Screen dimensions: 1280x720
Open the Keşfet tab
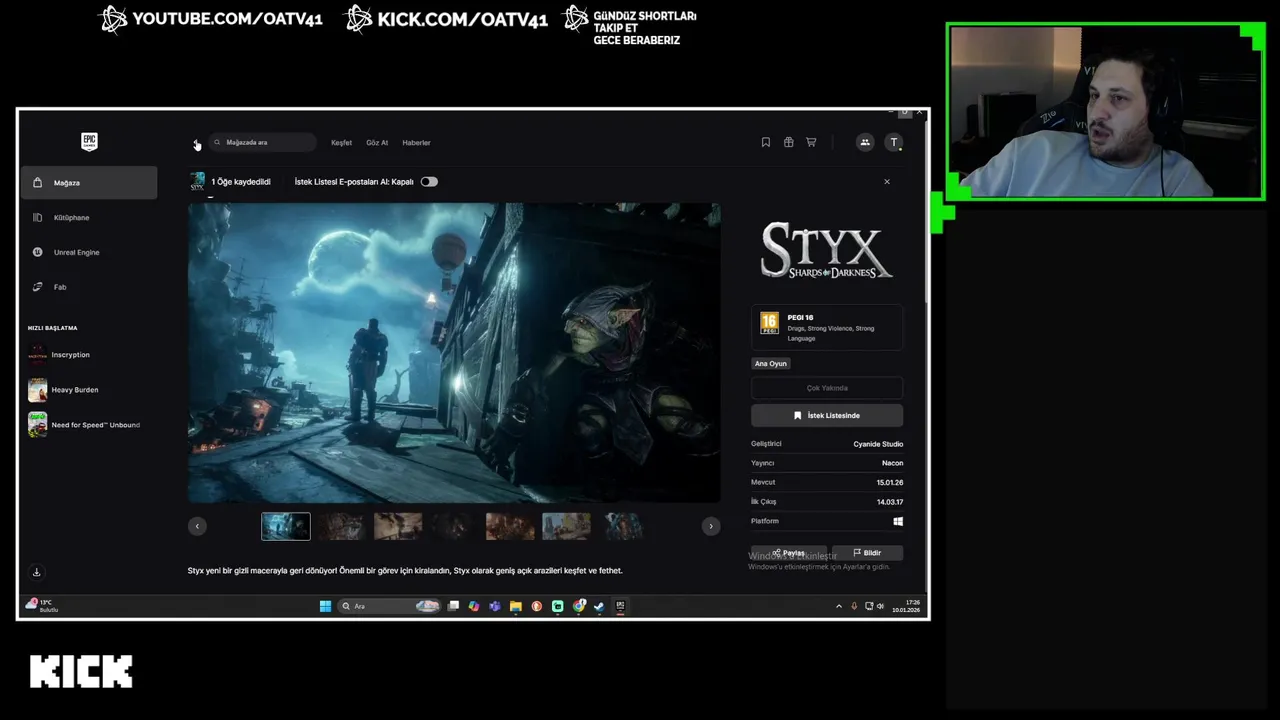click(341, 142)
